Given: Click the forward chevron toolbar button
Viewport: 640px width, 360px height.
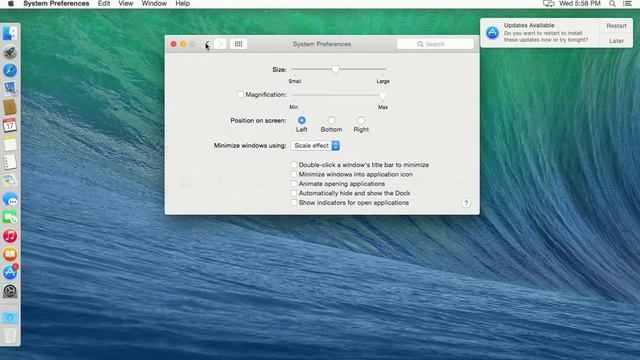Looking at the screenshot, I should click(220, 44).
